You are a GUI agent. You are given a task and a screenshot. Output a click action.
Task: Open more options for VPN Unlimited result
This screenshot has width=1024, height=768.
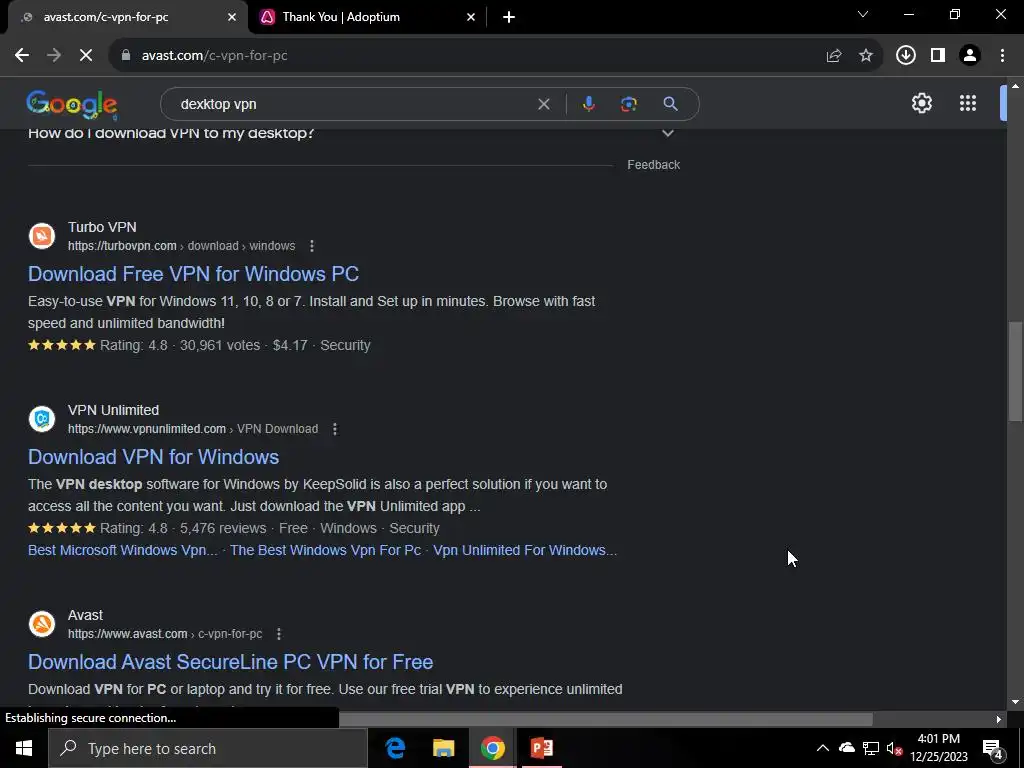tap(334, 429)
